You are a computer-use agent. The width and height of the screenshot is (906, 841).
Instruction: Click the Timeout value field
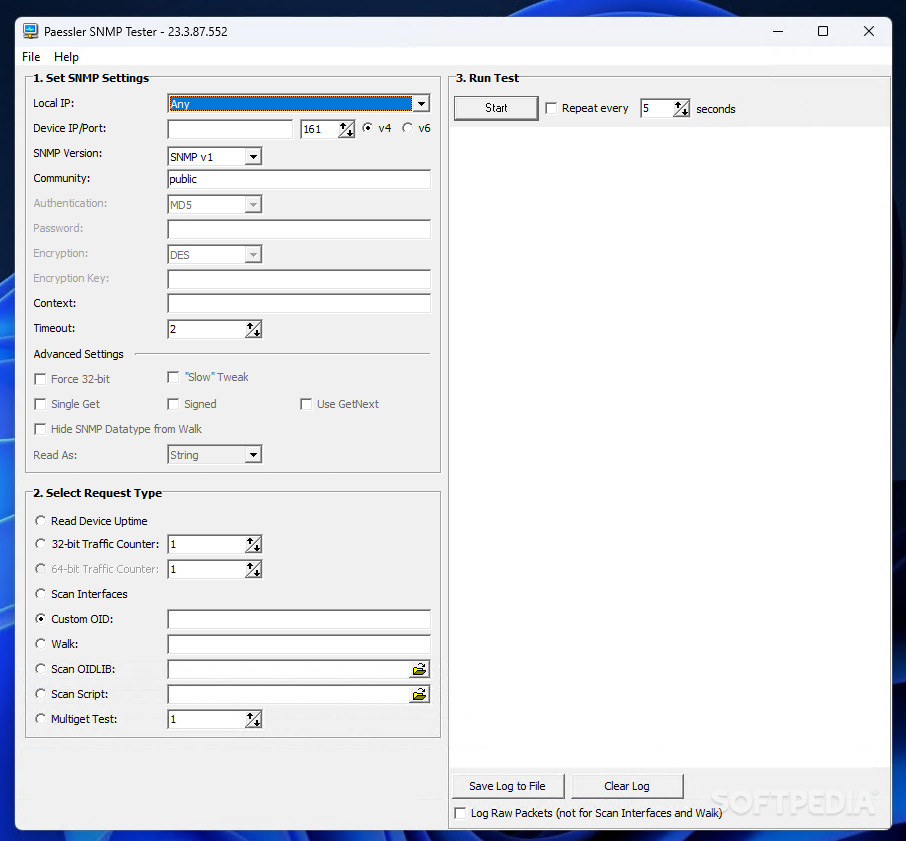(206, 329)
